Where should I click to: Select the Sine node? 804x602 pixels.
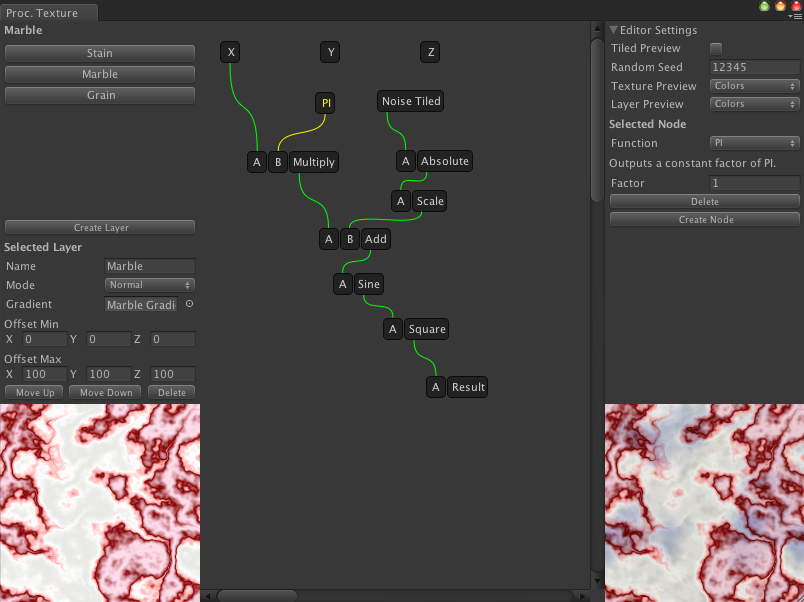(369, 284)
